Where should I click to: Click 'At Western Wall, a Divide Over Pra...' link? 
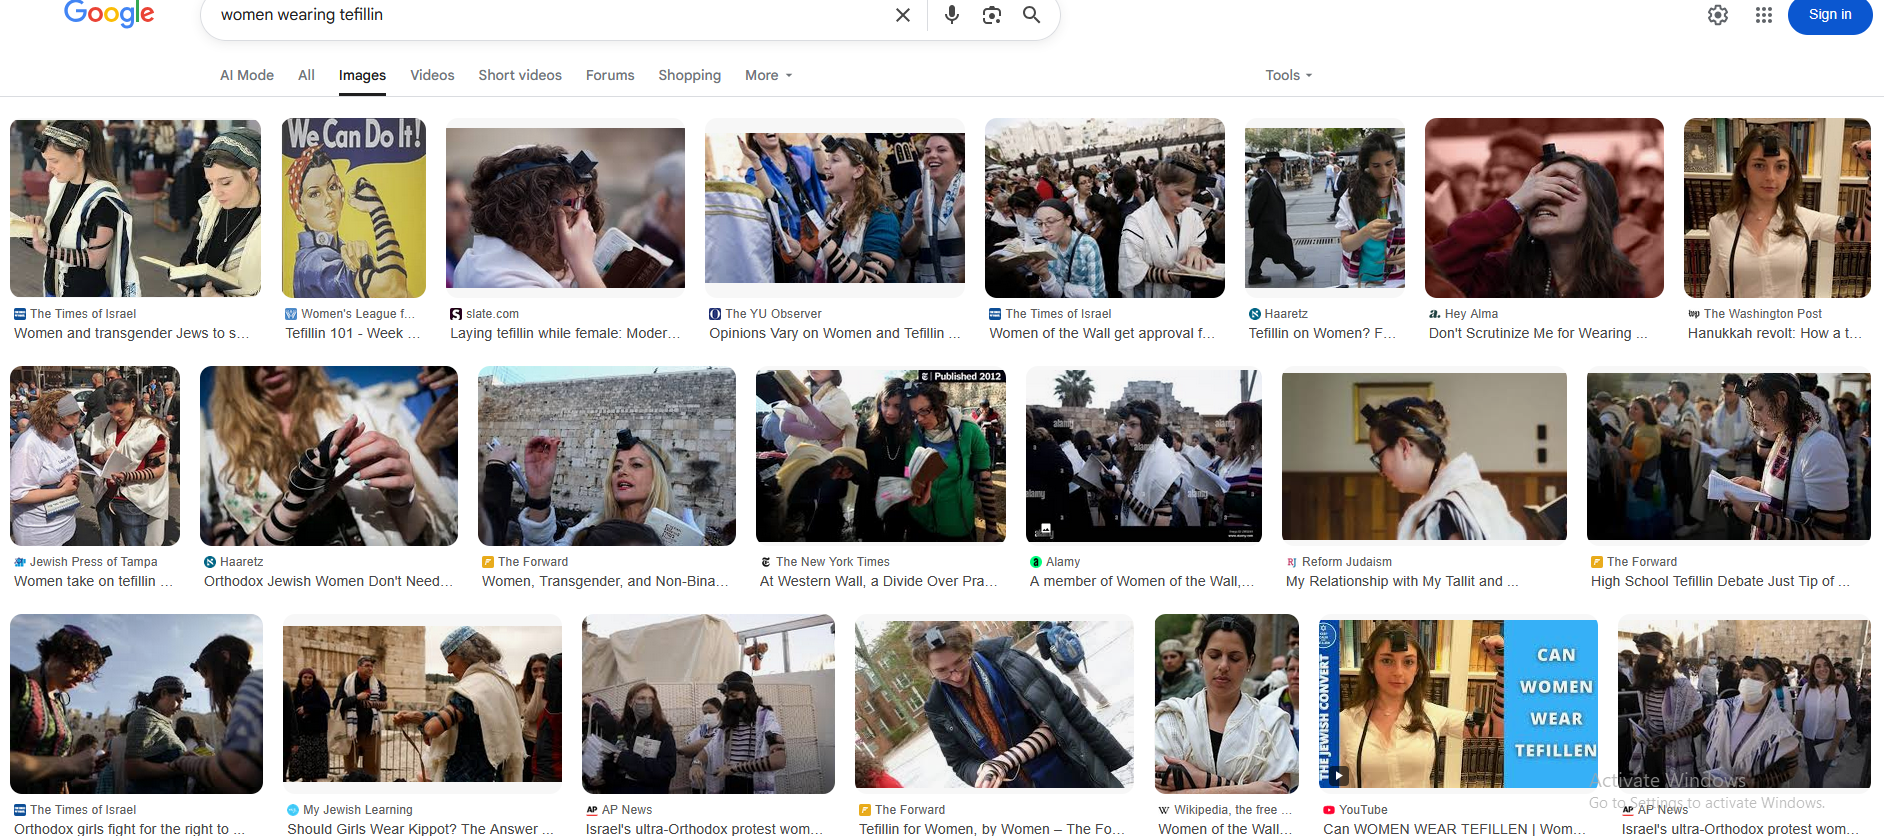pos(879,581)
